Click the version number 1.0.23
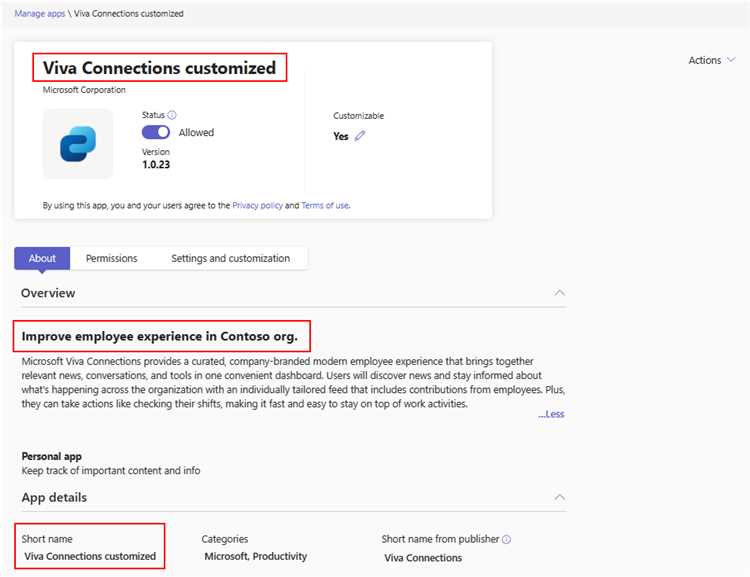Image resolution: width=750 pixels, height=577 pixels. click(x=156, y=165)
